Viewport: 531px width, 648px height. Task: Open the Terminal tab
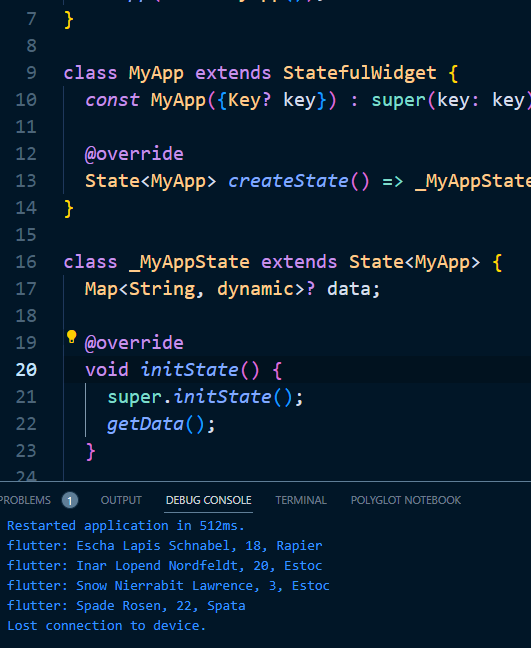[301, 500]
